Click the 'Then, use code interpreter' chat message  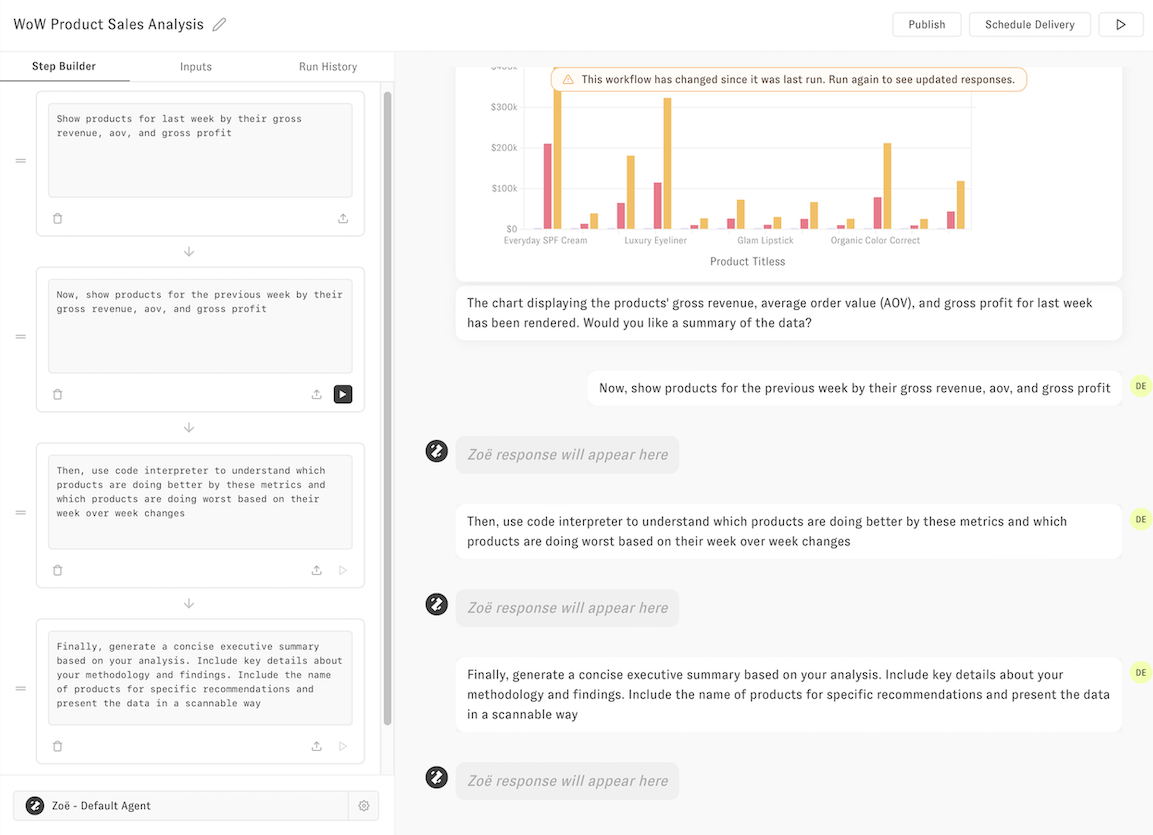788,531
